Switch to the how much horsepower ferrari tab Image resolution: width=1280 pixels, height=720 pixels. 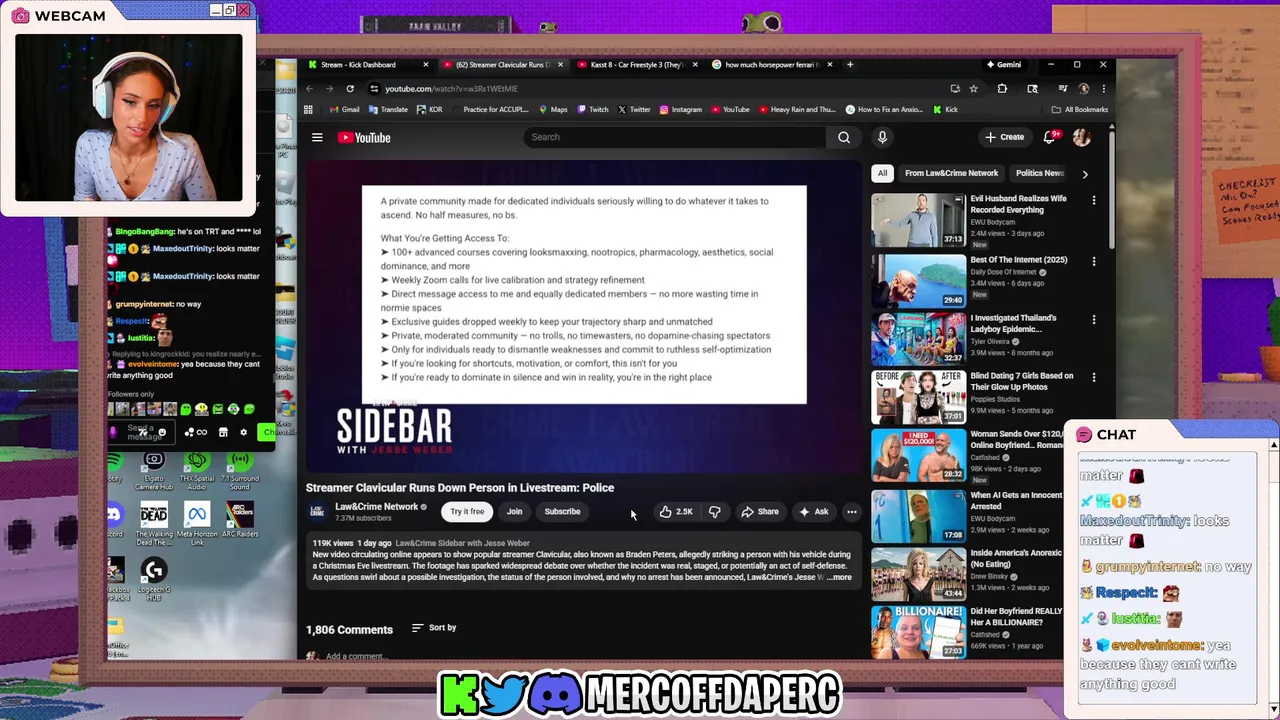click(770, 65)
